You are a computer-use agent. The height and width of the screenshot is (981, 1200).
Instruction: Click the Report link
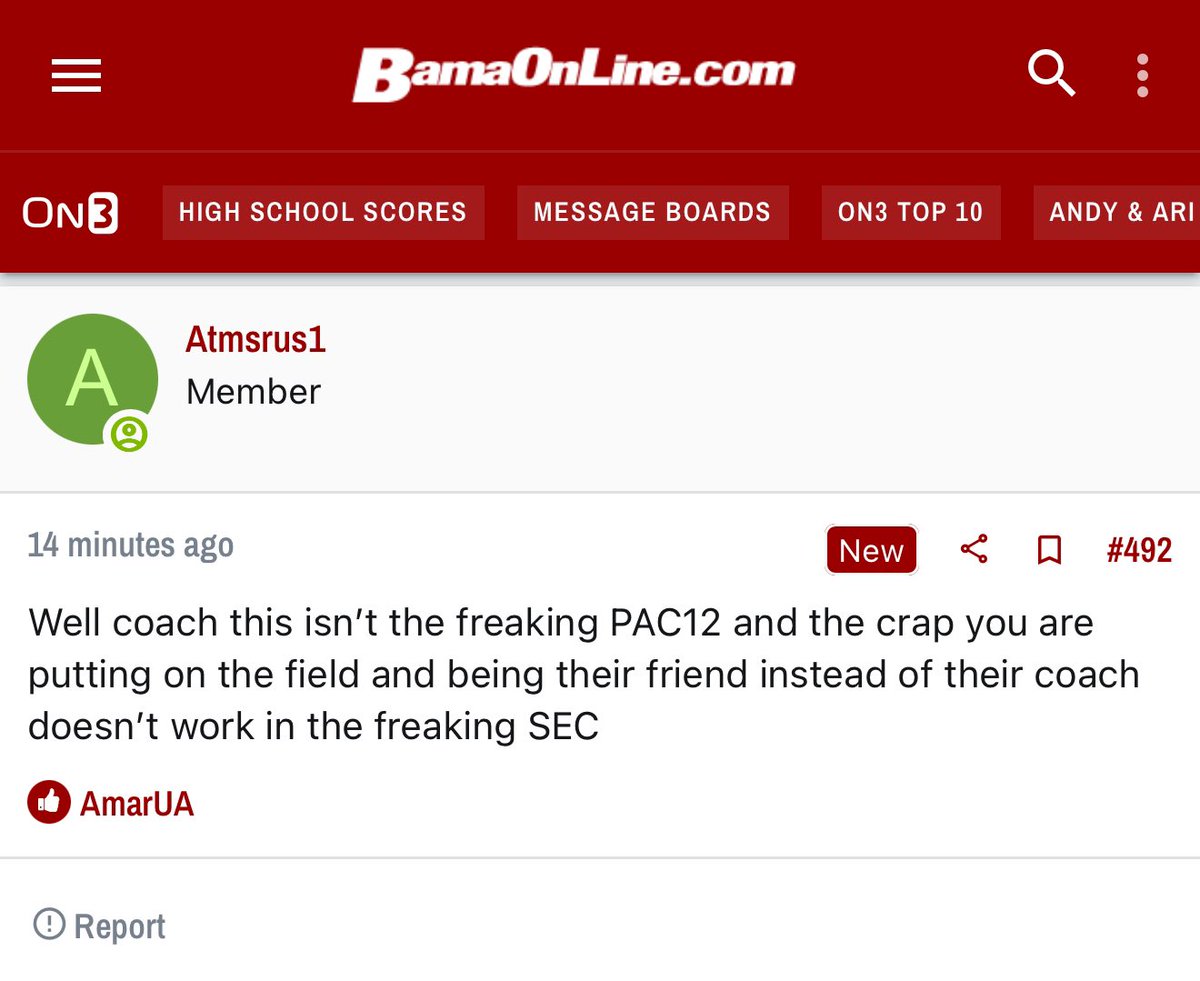[x=120, y=926]
